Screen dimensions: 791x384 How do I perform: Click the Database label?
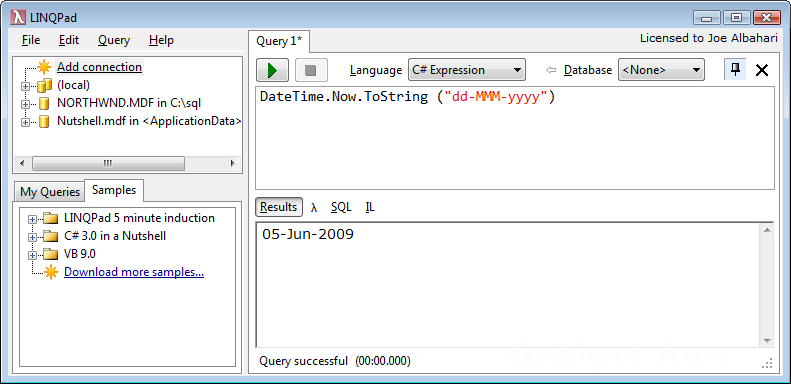(x=588, y=70)
